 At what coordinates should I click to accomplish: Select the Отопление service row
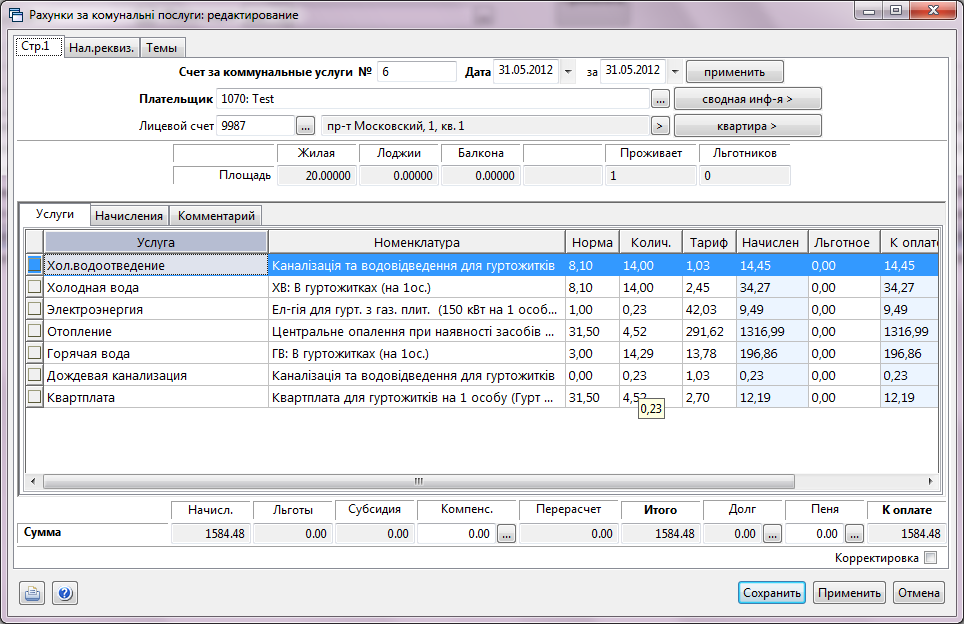pos(483,331)
